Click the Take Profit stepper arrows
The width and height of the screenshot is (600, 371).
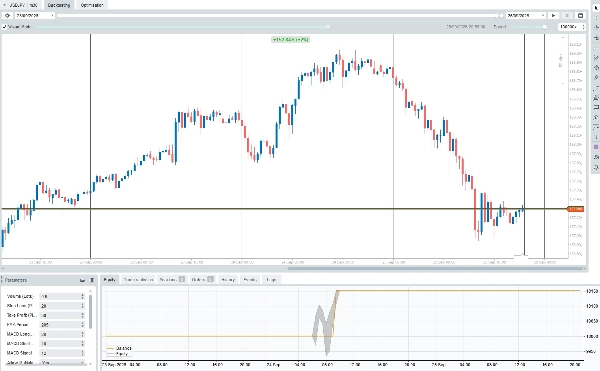[82, 315]
